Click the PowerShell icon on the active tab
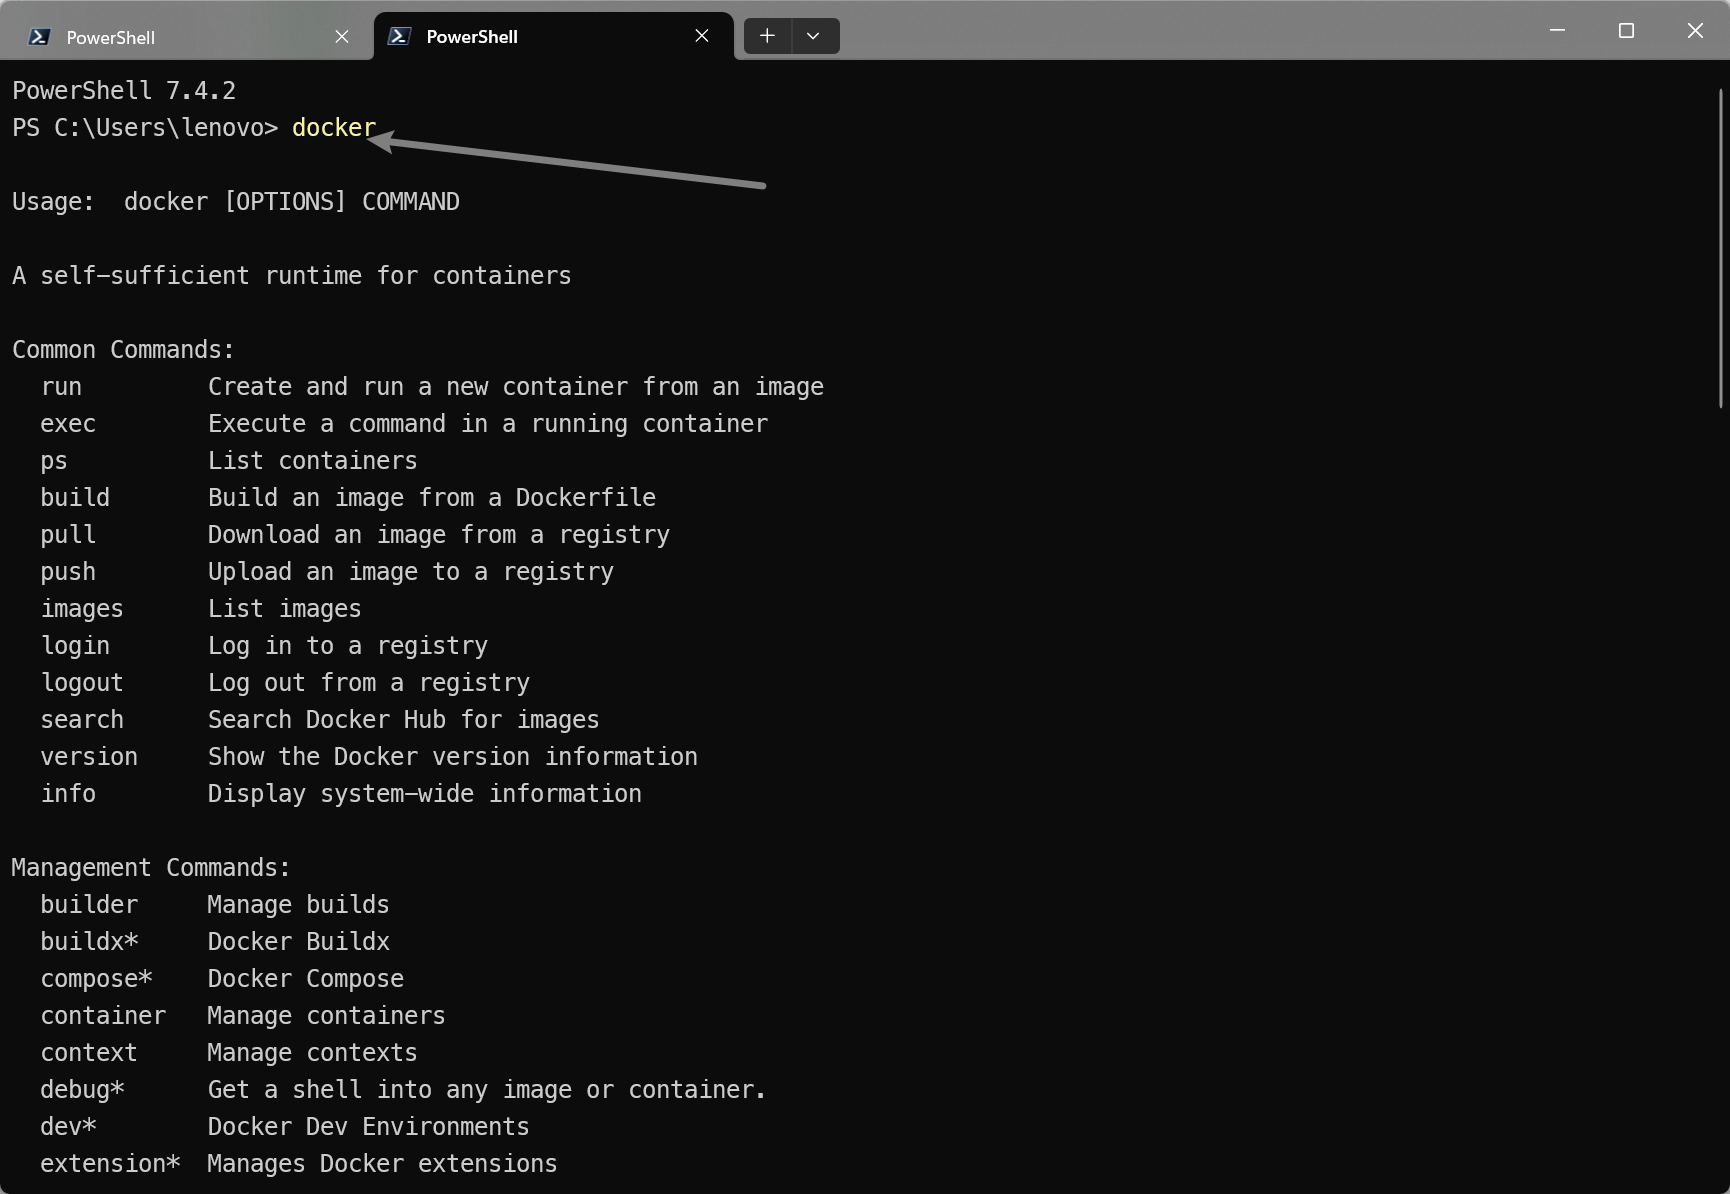 click(400, 36)
